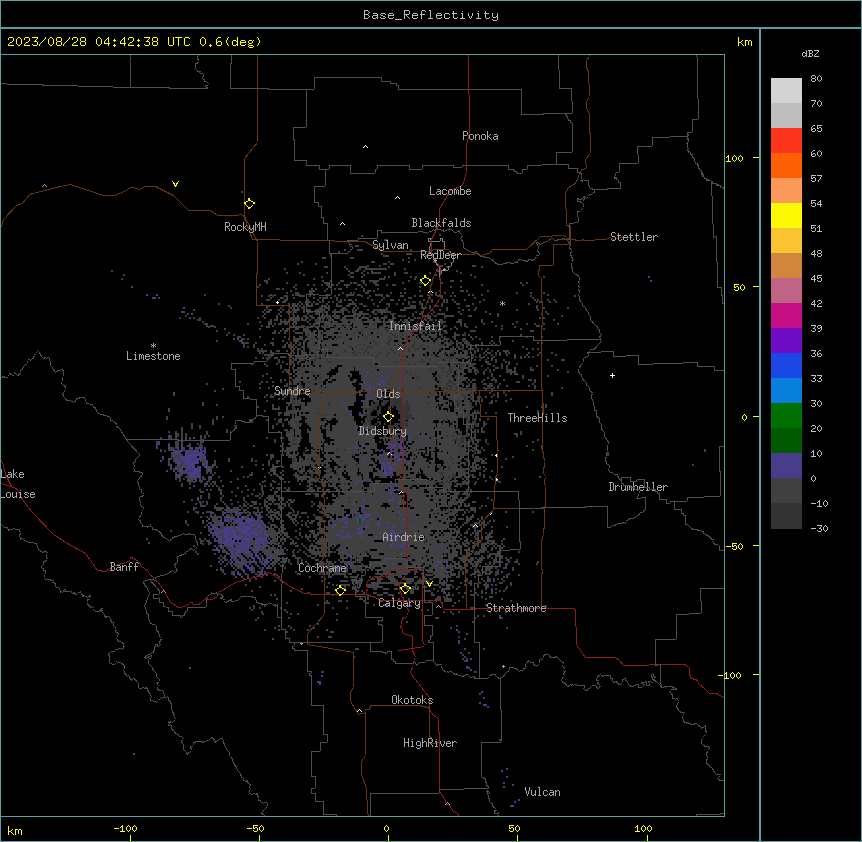The height and width of the screenshot is (842, 862).
Task: Select the RedDeer city label
Action: pos(440,255)
